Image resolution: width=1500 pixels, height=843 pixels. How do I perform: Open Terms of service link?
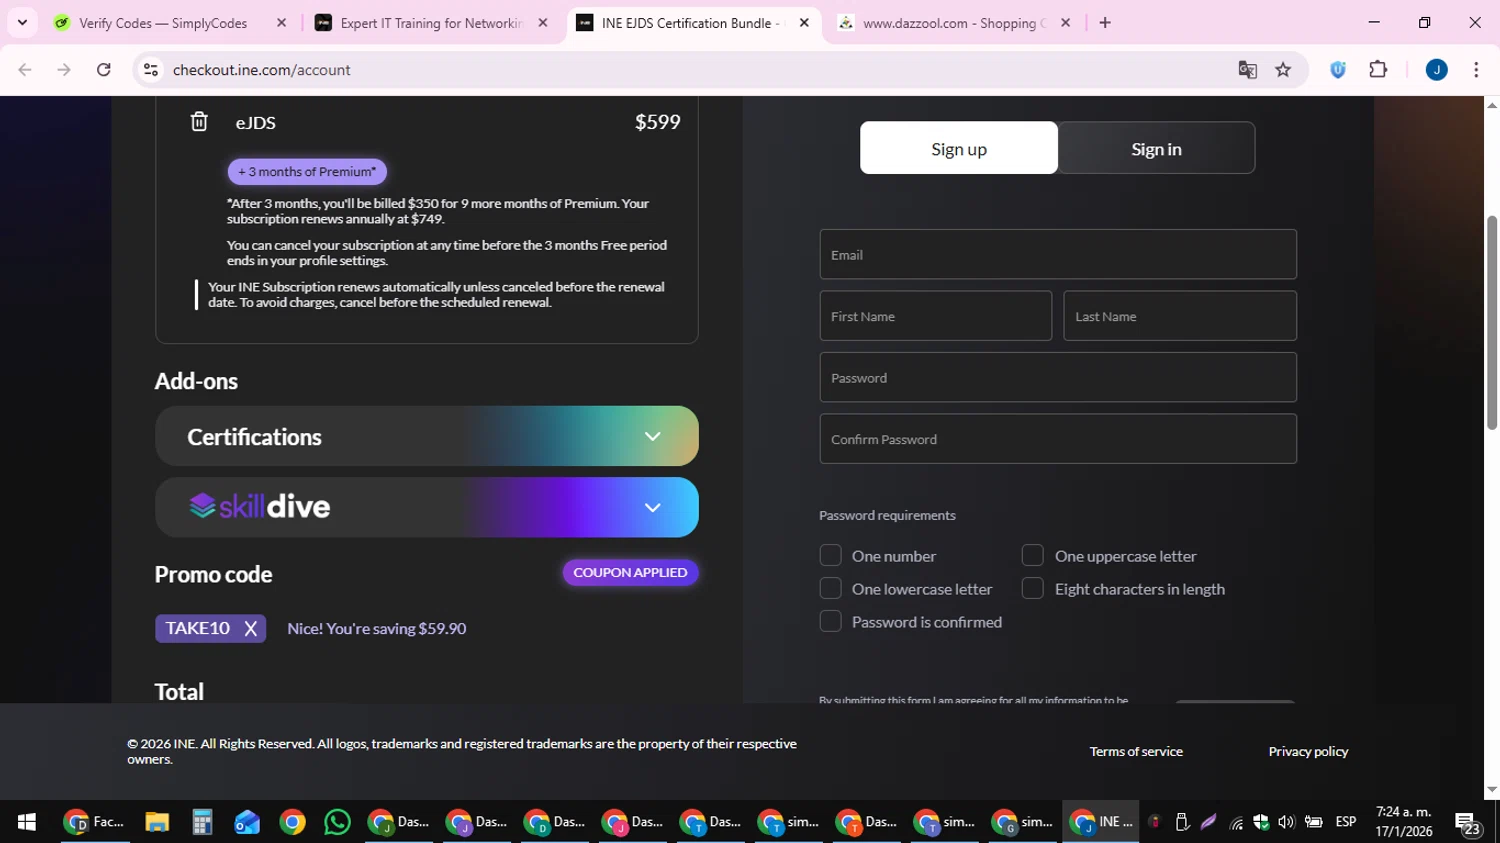pyautogui.click(x=1136, y=751)
